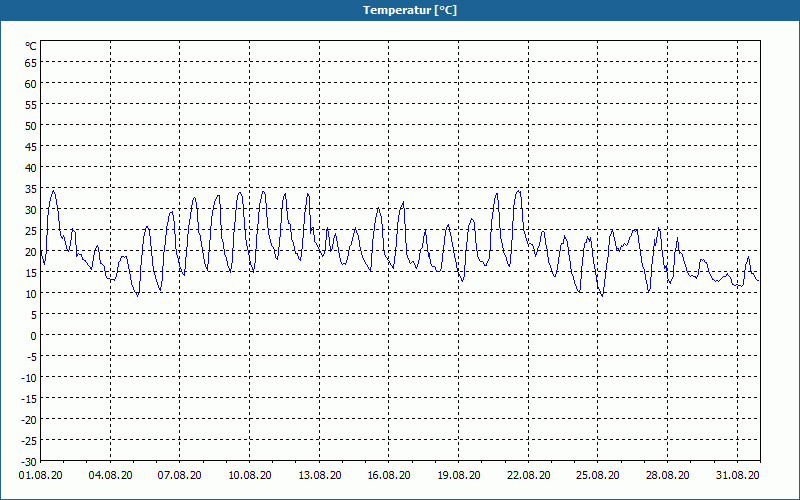Select the 55 value on the y-axis
Screen dimensions: 800x500
31,105
